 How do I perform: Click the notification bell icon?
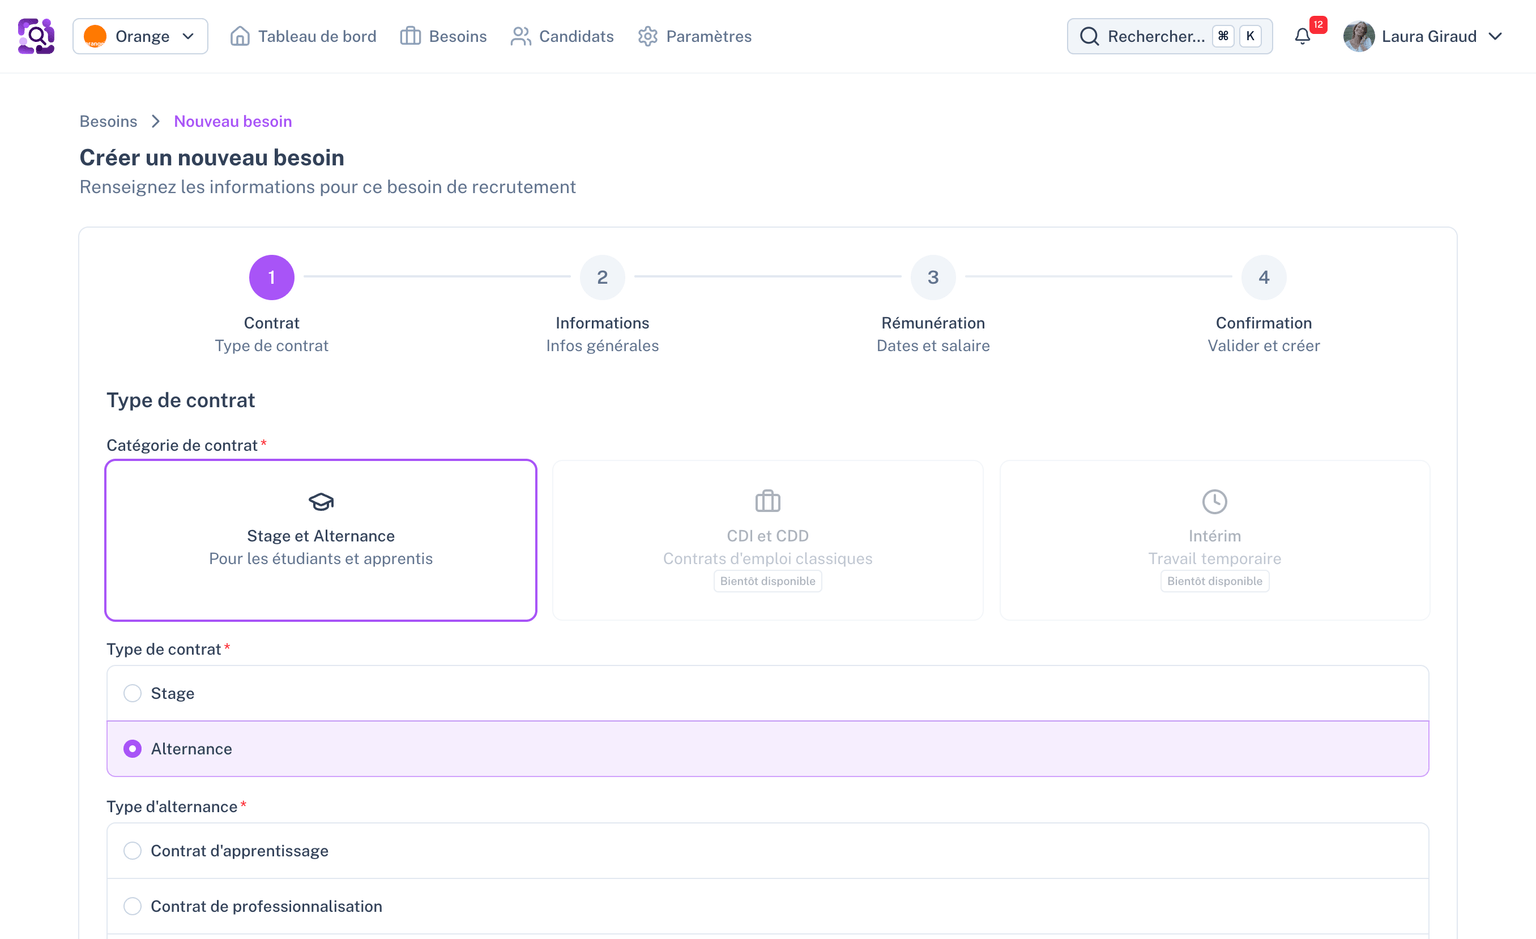(1302, 37)
